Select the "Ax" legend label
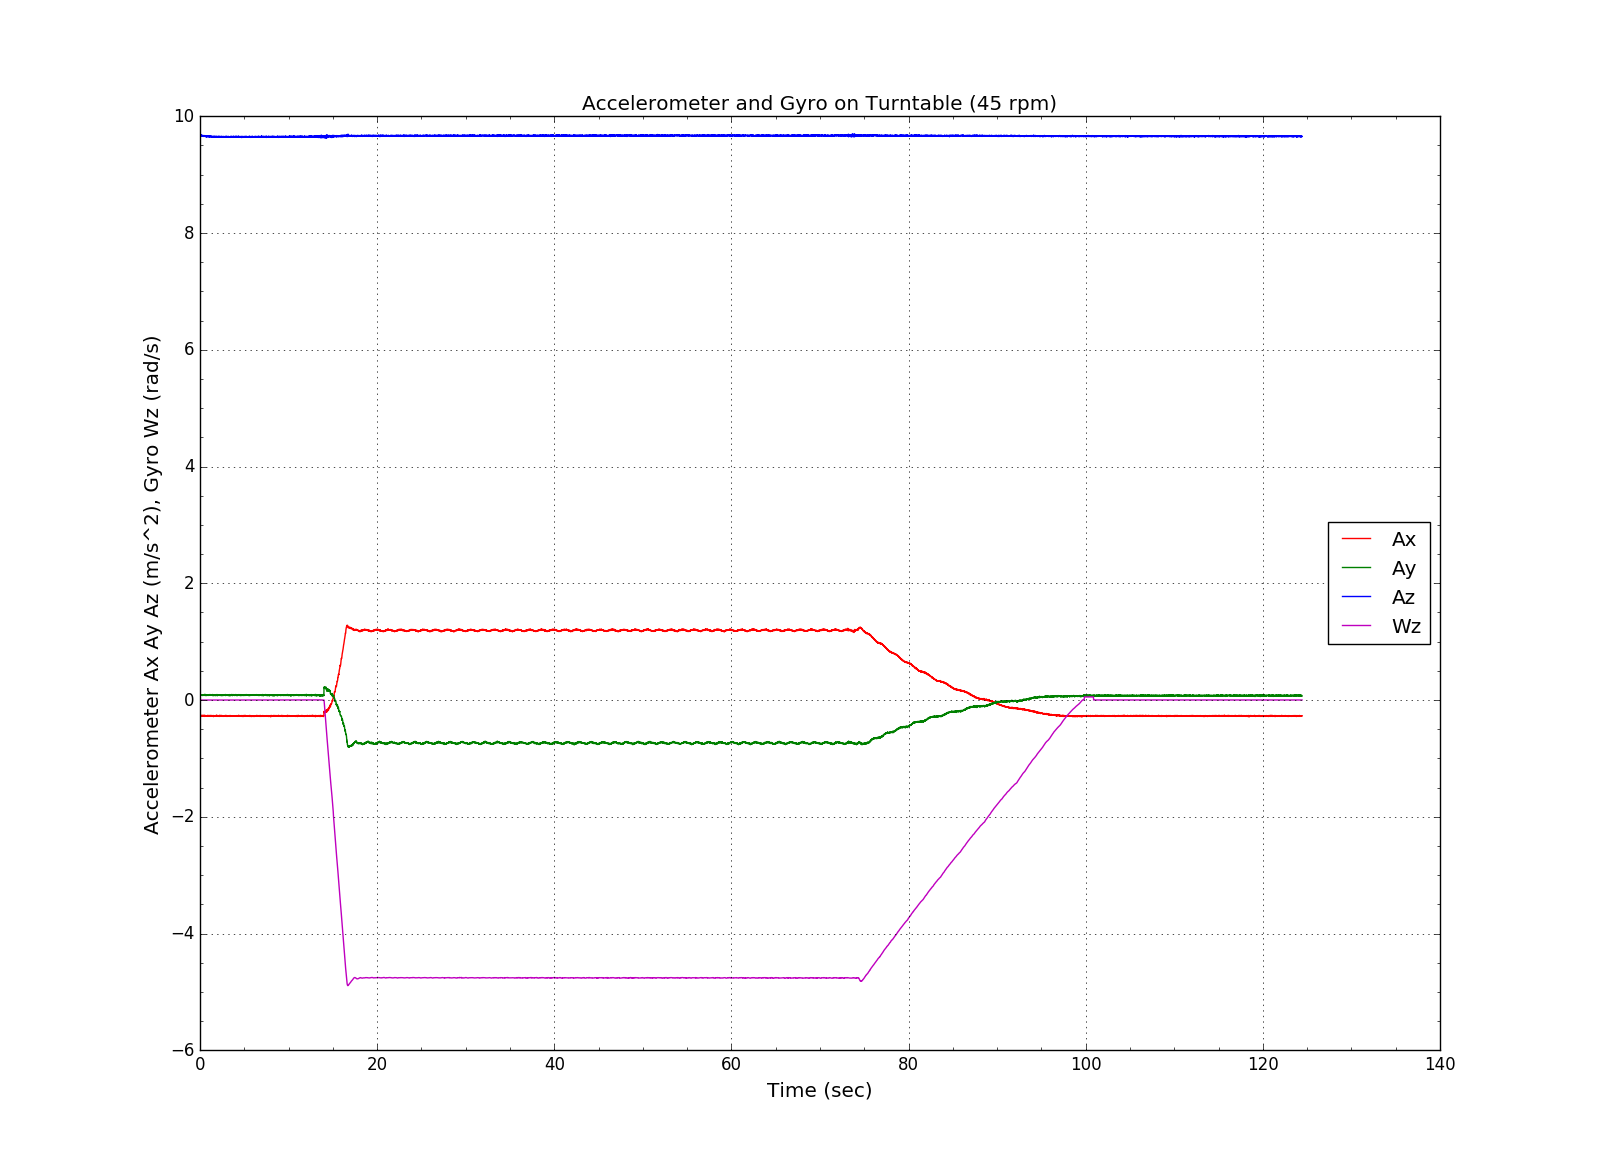This screenshot has width=1600, height=1167. 1403,540
